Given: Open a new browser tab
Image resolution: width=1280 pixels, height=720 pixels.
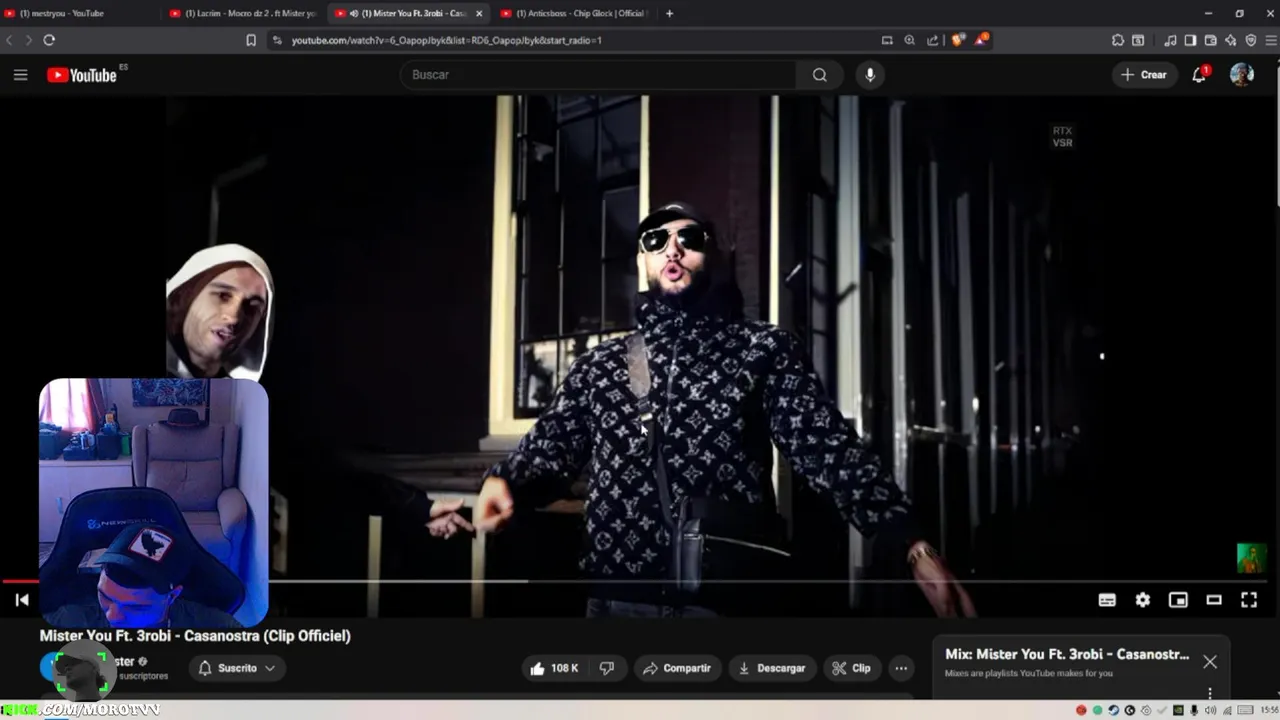Looking at the screenshot, I should click(x=669, y=13).
